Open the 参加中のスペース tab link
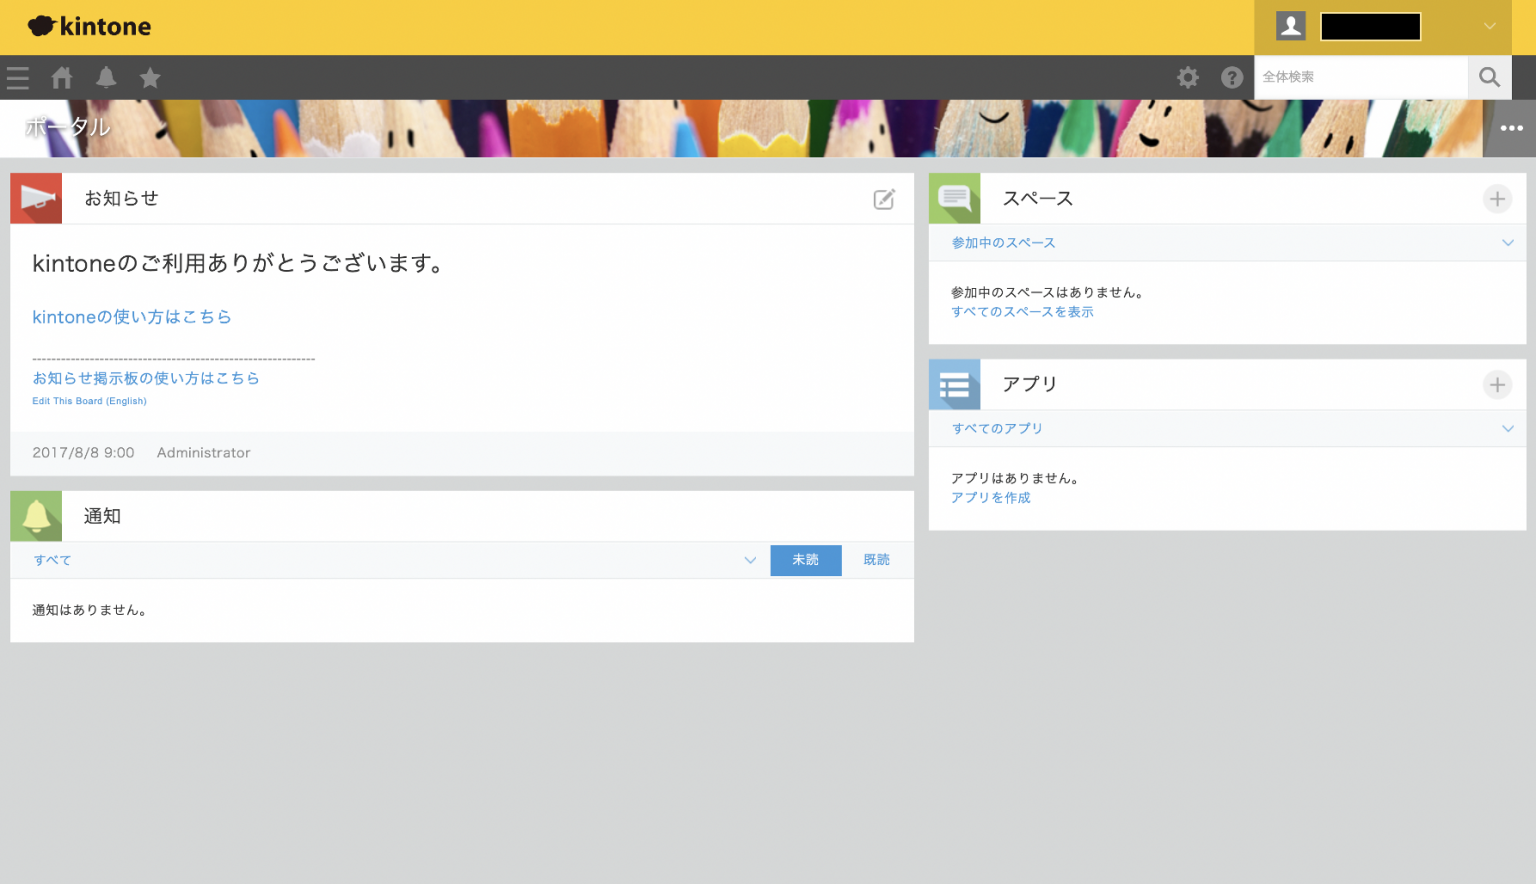Viewport: 1536px width, 884px height. click(1002, 242)
